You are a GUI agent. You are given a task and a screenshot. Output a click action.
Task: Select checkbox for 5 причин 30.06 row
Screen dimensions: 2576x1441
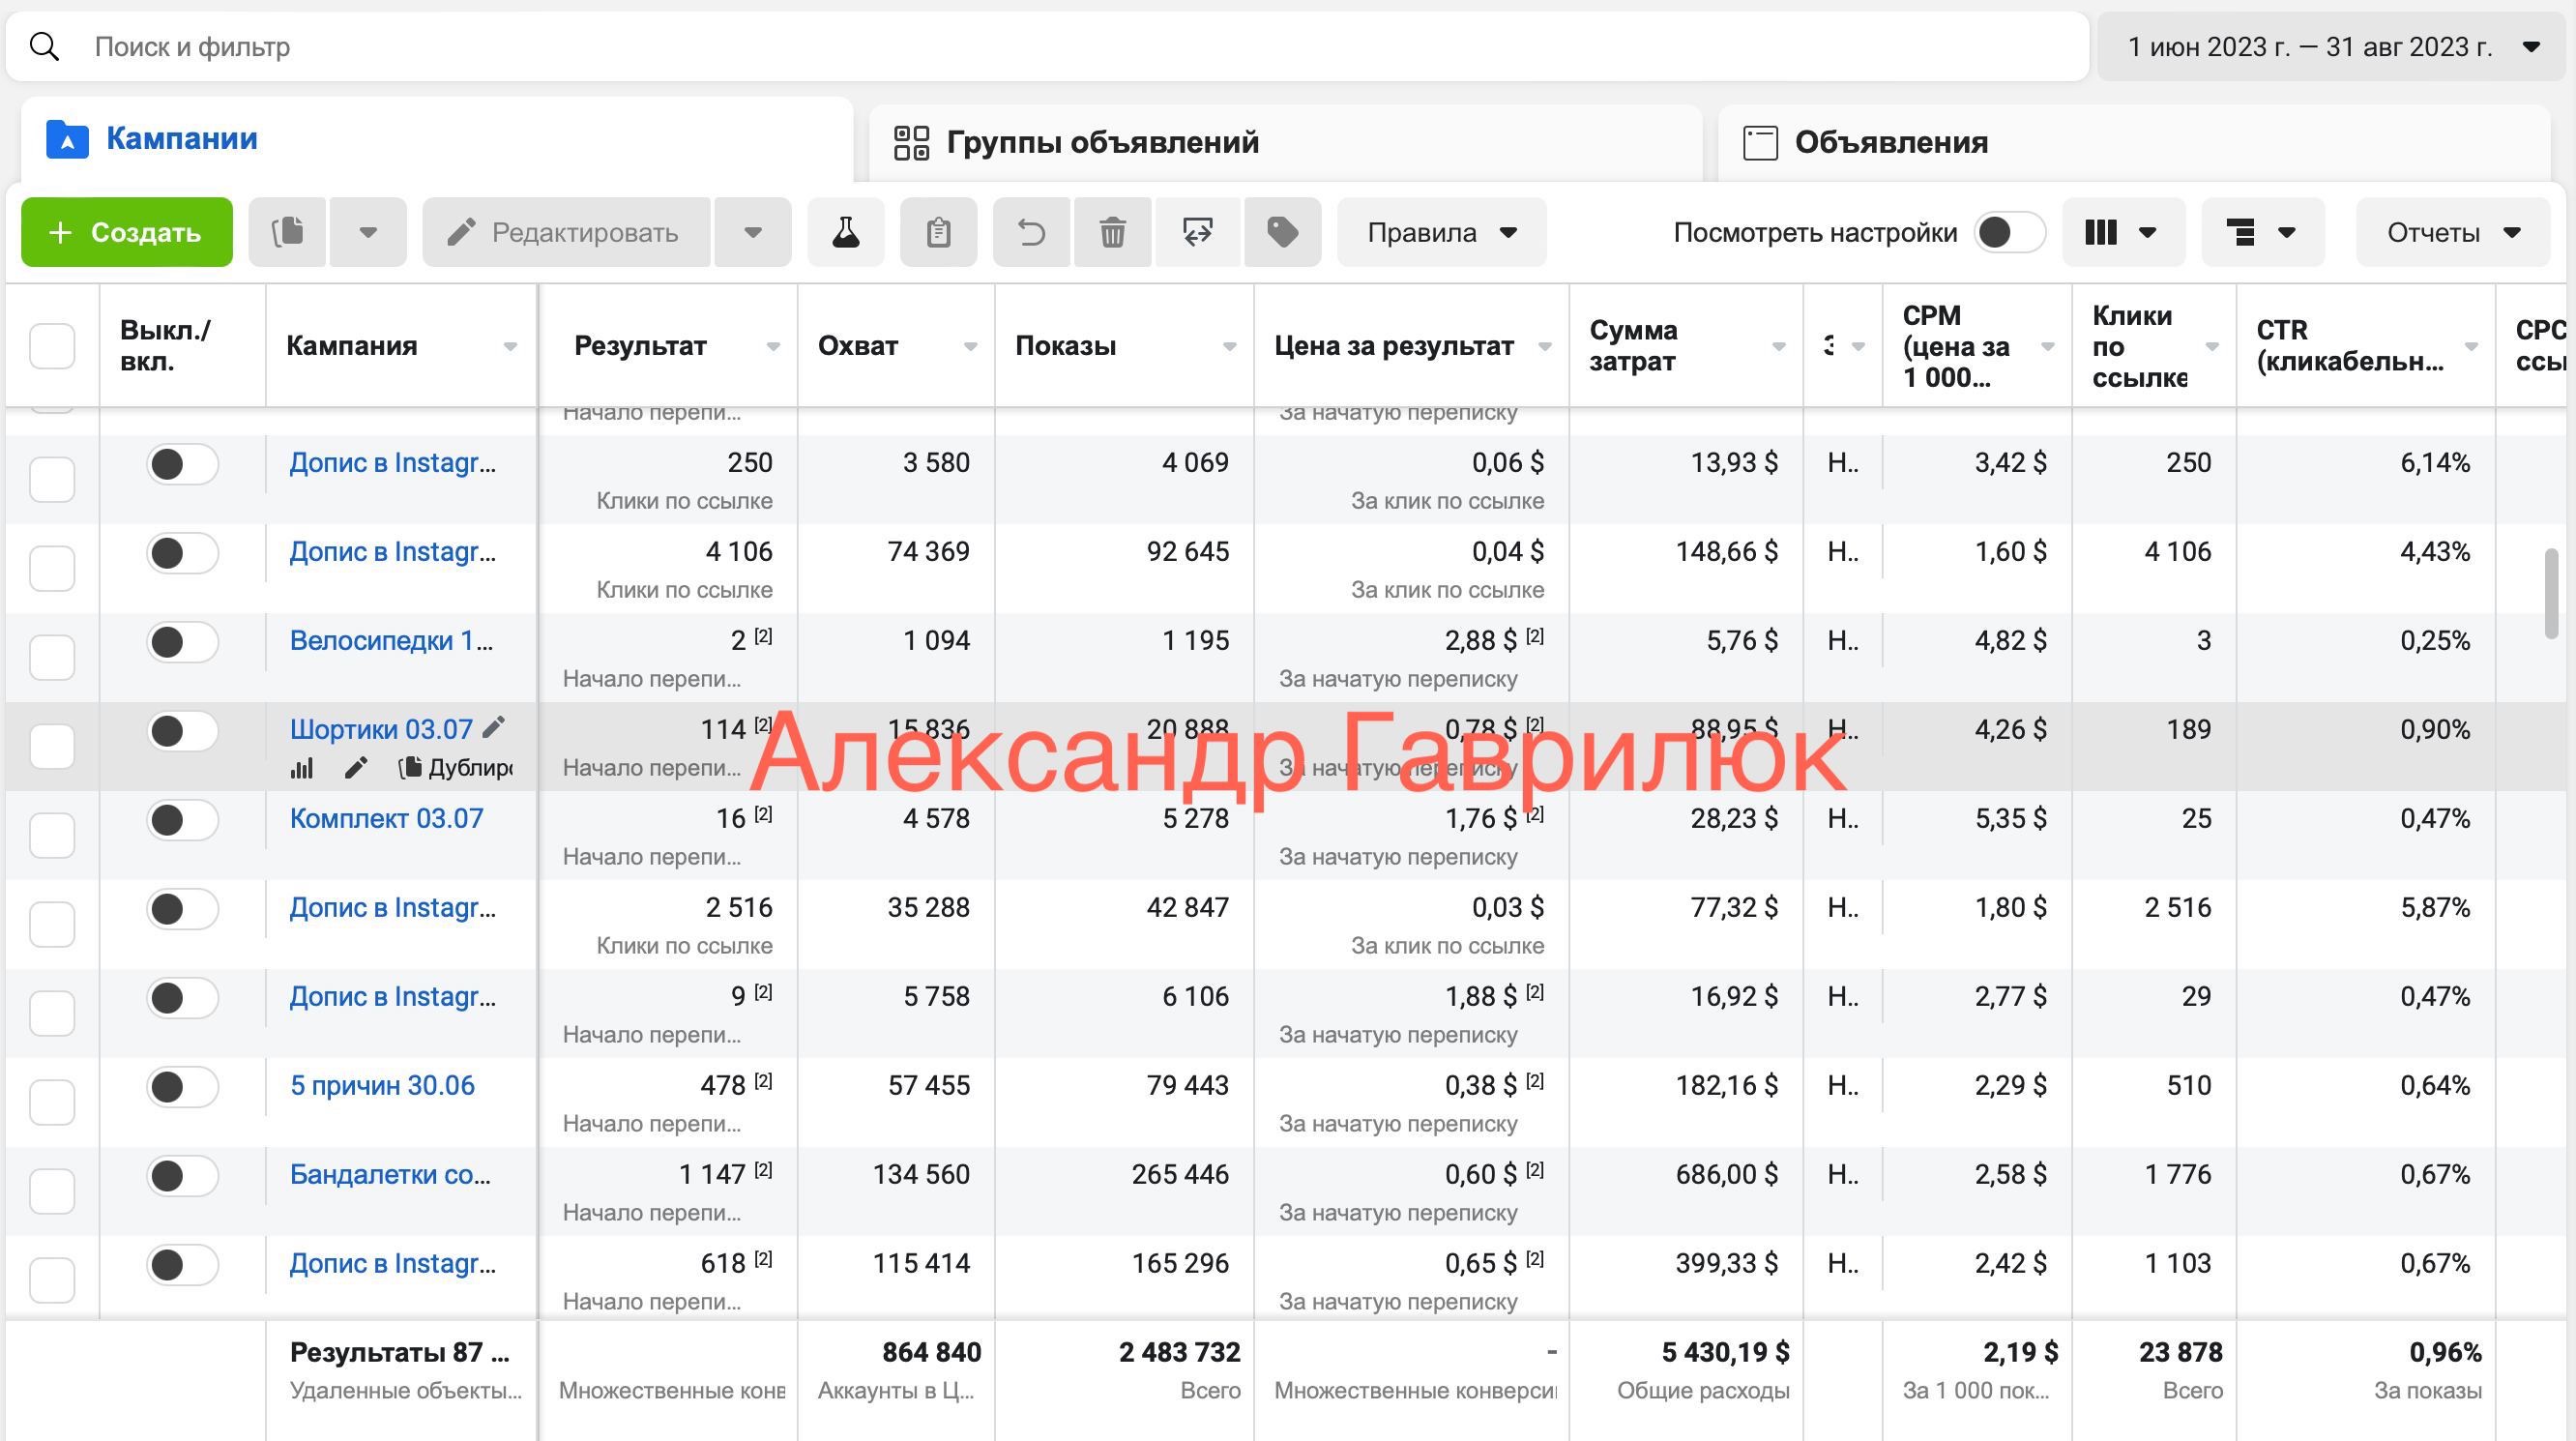(x=52, y=1101)
